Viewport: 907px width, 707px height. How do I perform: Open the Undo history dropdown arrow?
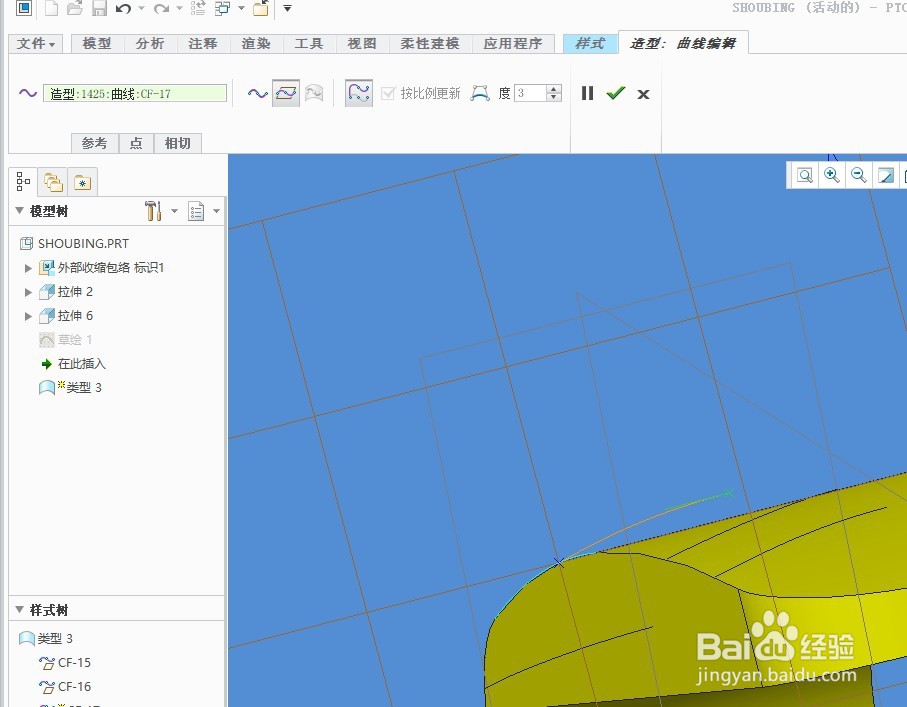(x=141, y=8)
